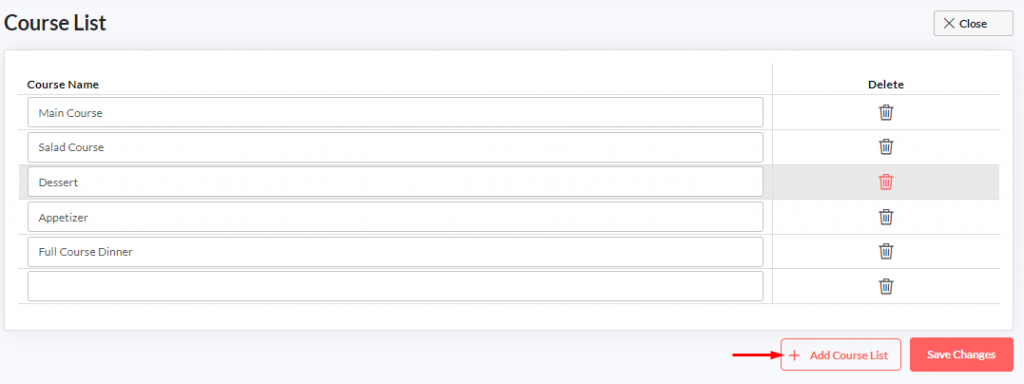Close the Course List panel
The width and height of the screenshot is (1024, 384).
(973, 24)
